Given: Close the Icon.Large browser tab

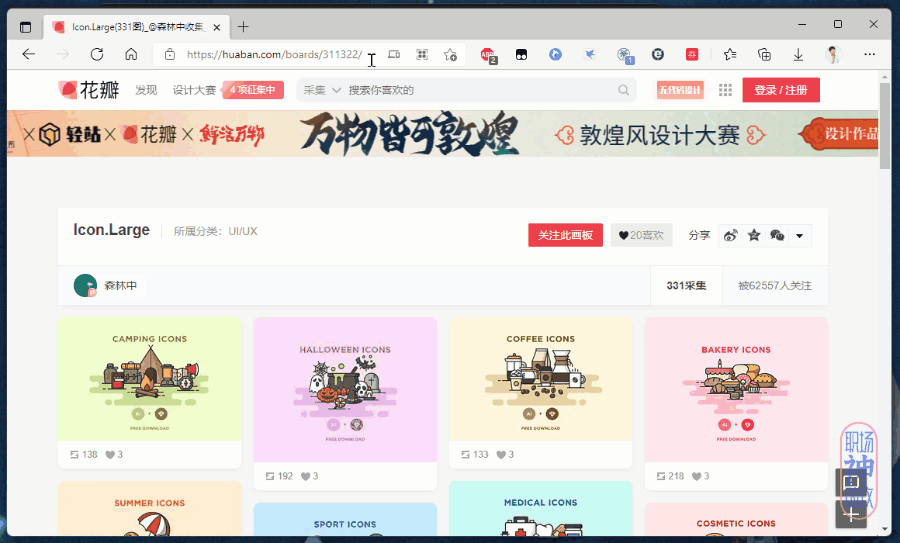Looking at the screenshot, I should (217, 27).
